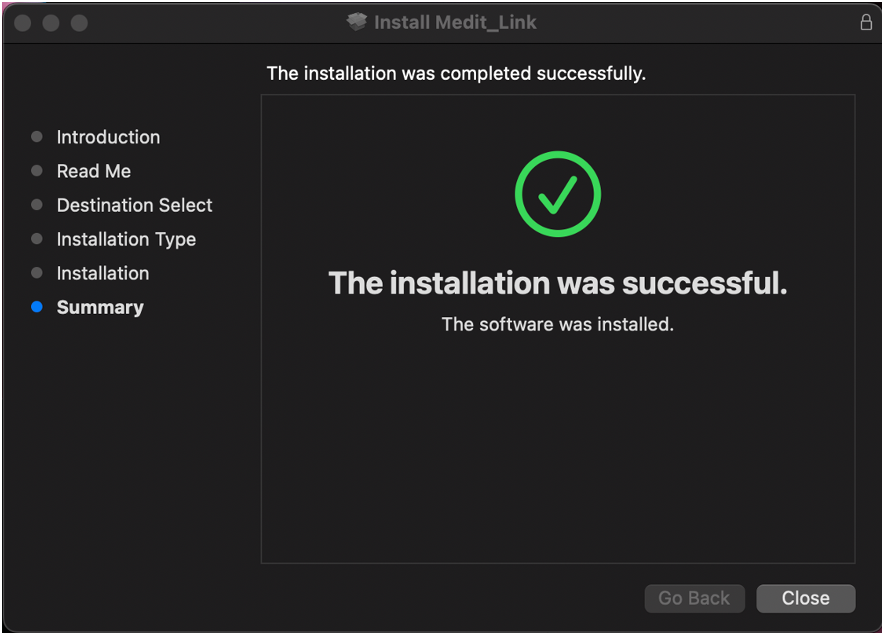Select the Introduction step label

point(108,137)
